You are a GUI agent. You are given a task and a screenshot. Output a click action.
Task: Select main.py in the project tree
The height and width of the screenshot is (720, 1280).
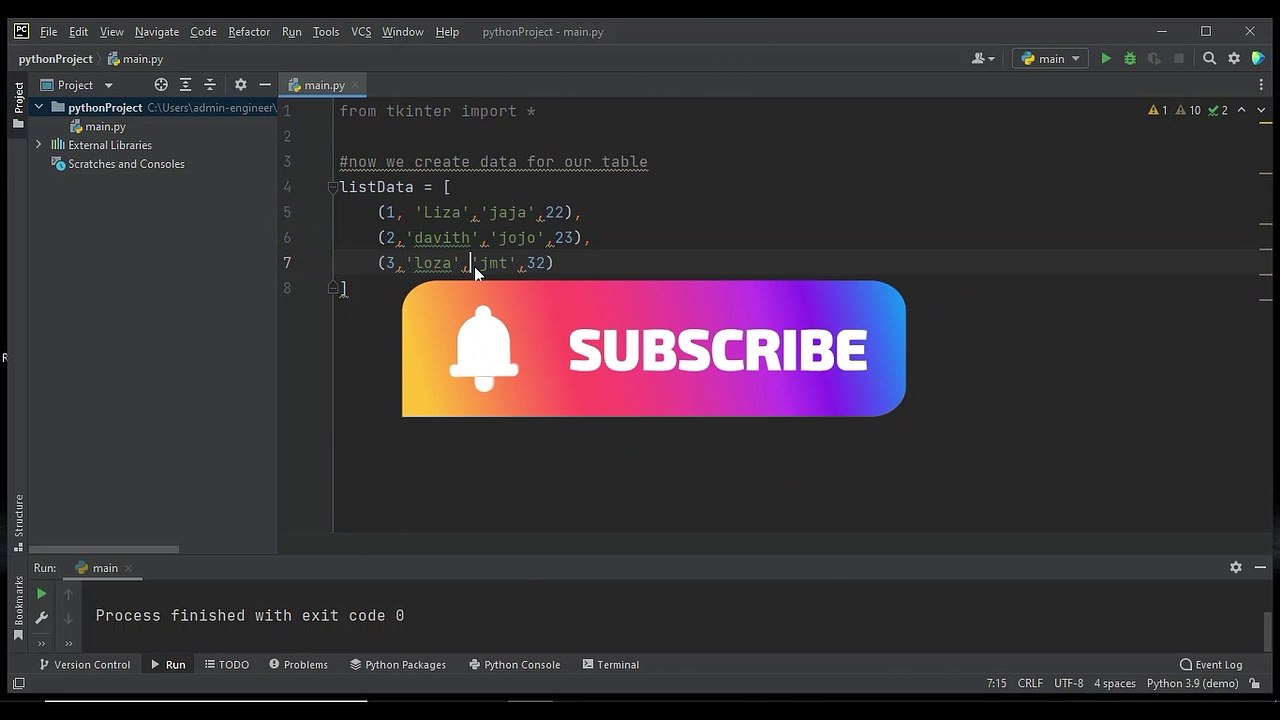pos(98,127)
